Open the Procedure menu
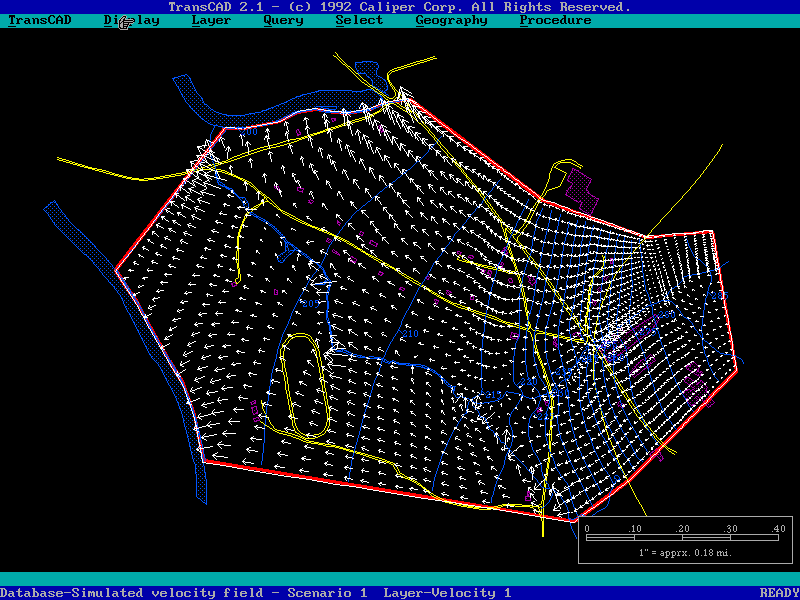Screen dimensions: 800x600 coord(555,20)
